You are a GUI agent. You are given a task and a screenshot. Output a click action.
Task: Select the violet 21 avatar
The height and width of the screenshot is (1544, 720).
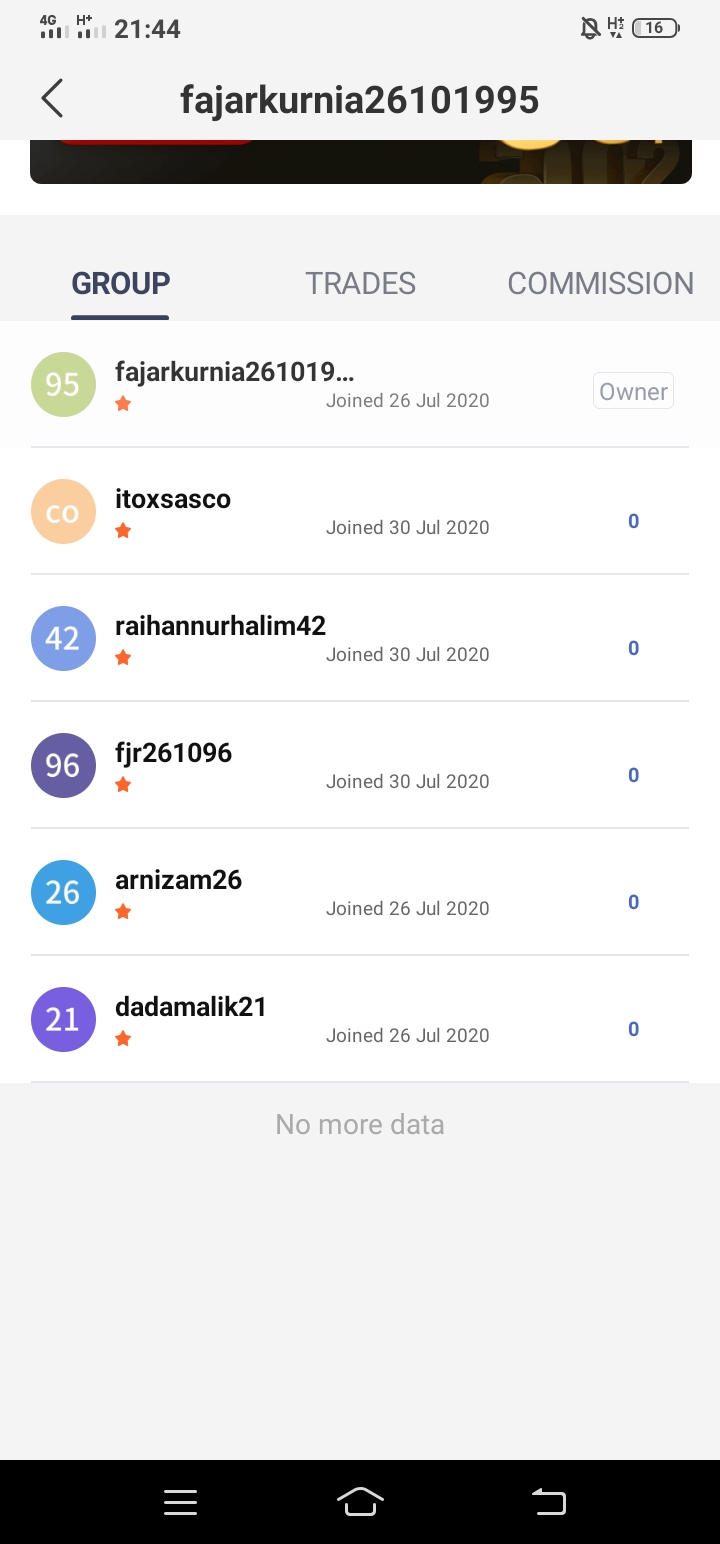tap(63, 1019)
